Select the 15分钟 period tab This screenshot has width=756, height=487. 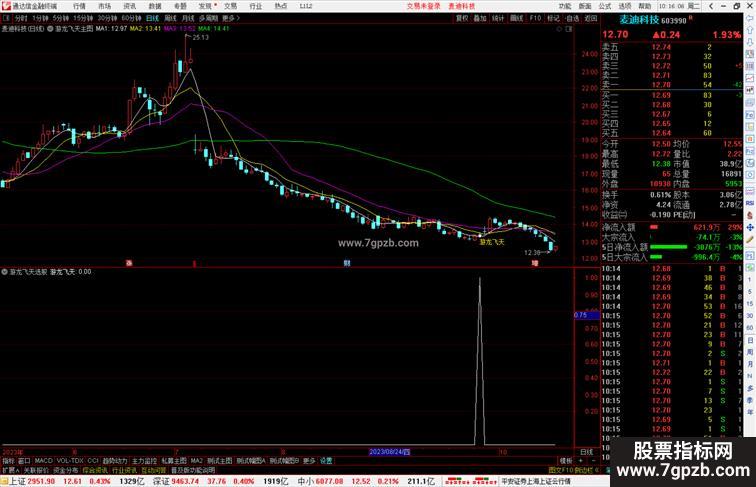coord(83,18)
